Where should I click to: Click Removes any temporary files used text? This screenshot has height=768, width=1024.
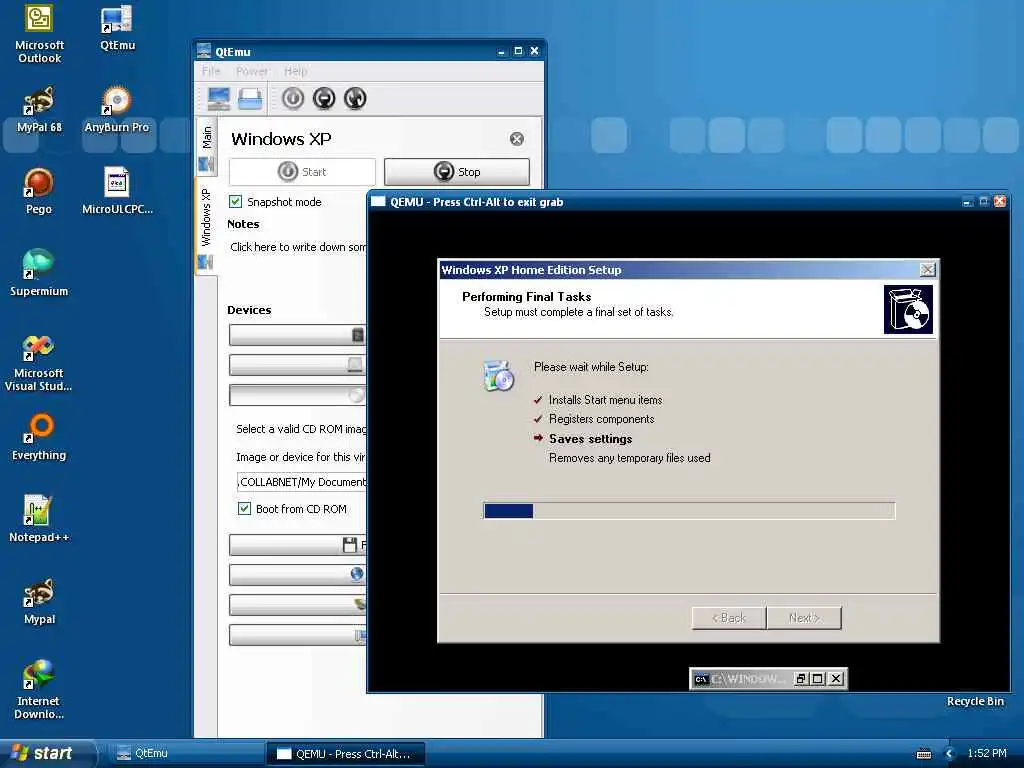point(630,458)
